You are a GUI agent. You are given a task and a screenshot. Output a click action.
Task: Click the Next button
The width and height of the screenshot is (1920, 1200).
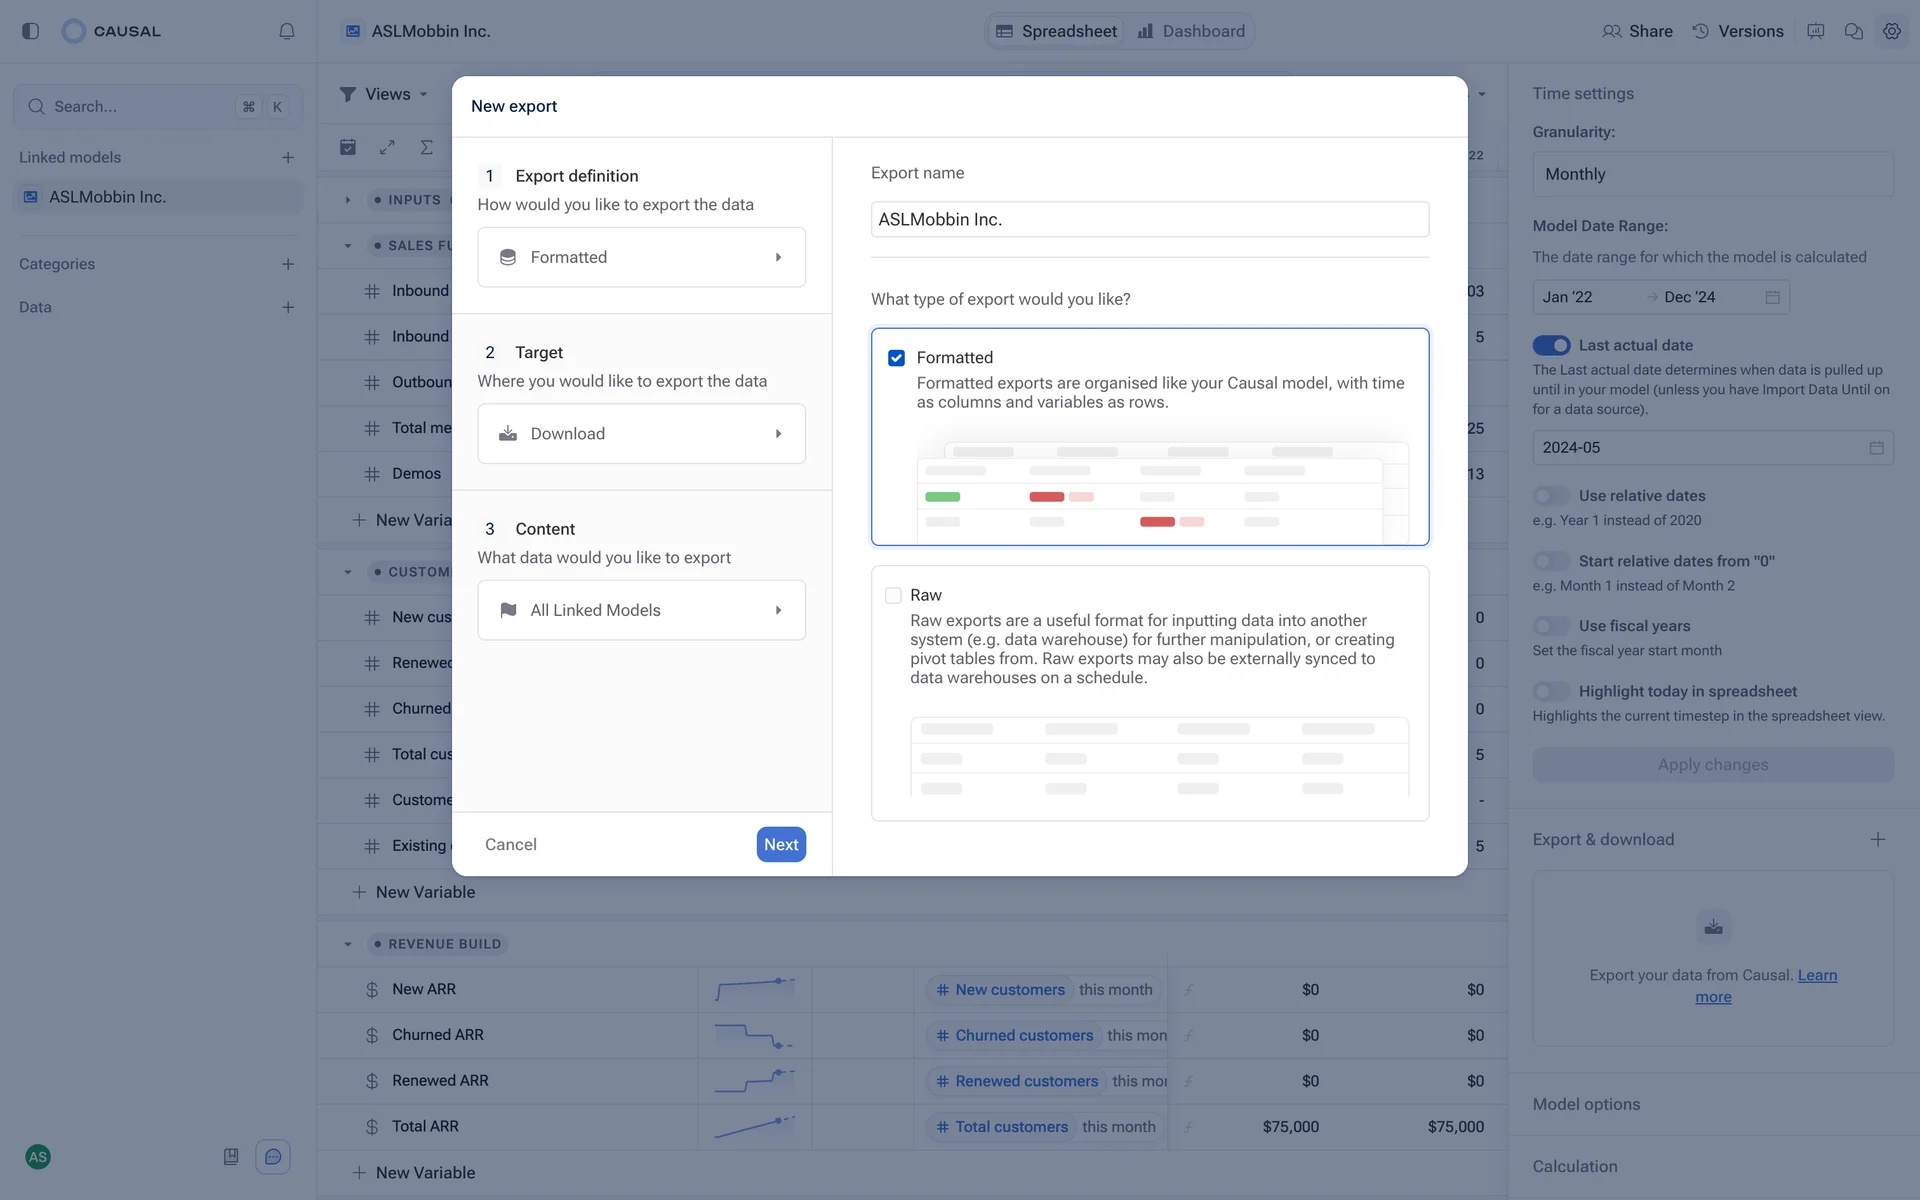coord(780,845)
